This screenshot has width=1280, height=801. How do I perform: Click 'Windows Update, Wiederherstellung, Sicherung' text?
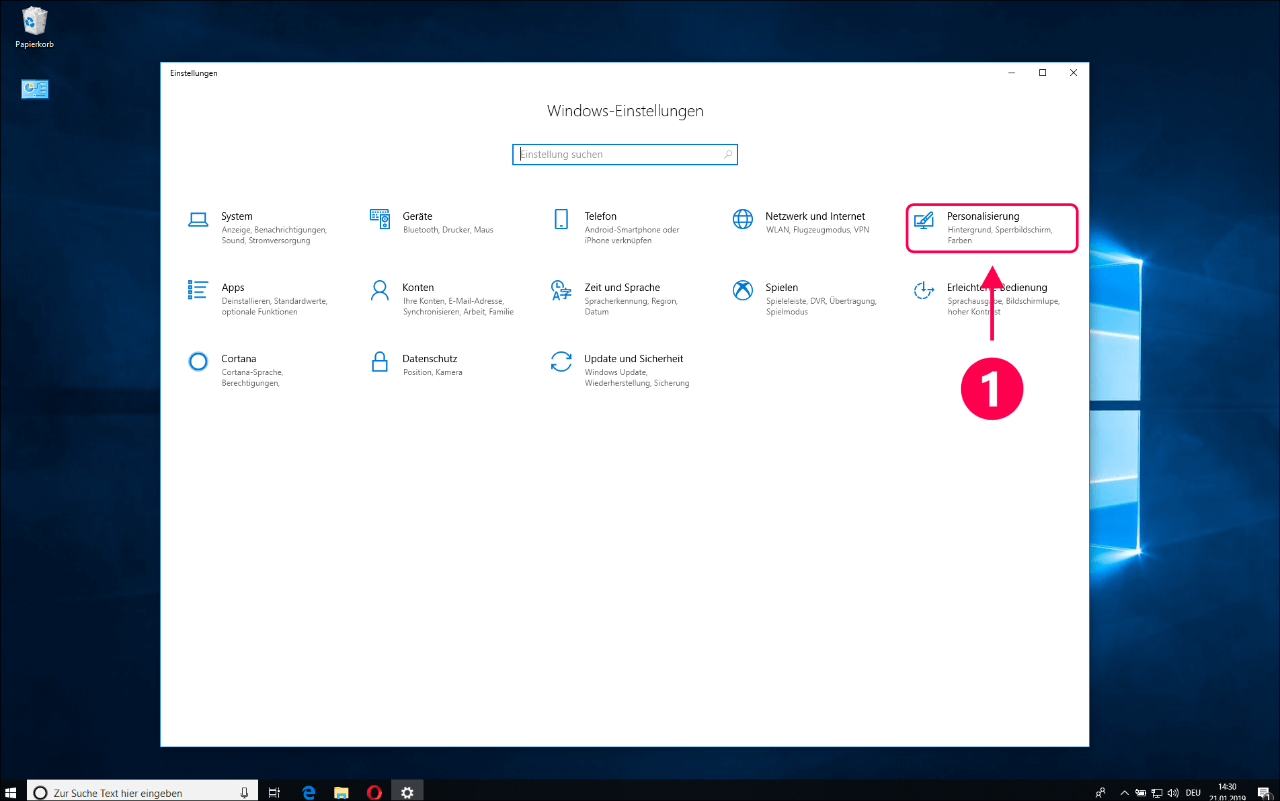point(637,377)
